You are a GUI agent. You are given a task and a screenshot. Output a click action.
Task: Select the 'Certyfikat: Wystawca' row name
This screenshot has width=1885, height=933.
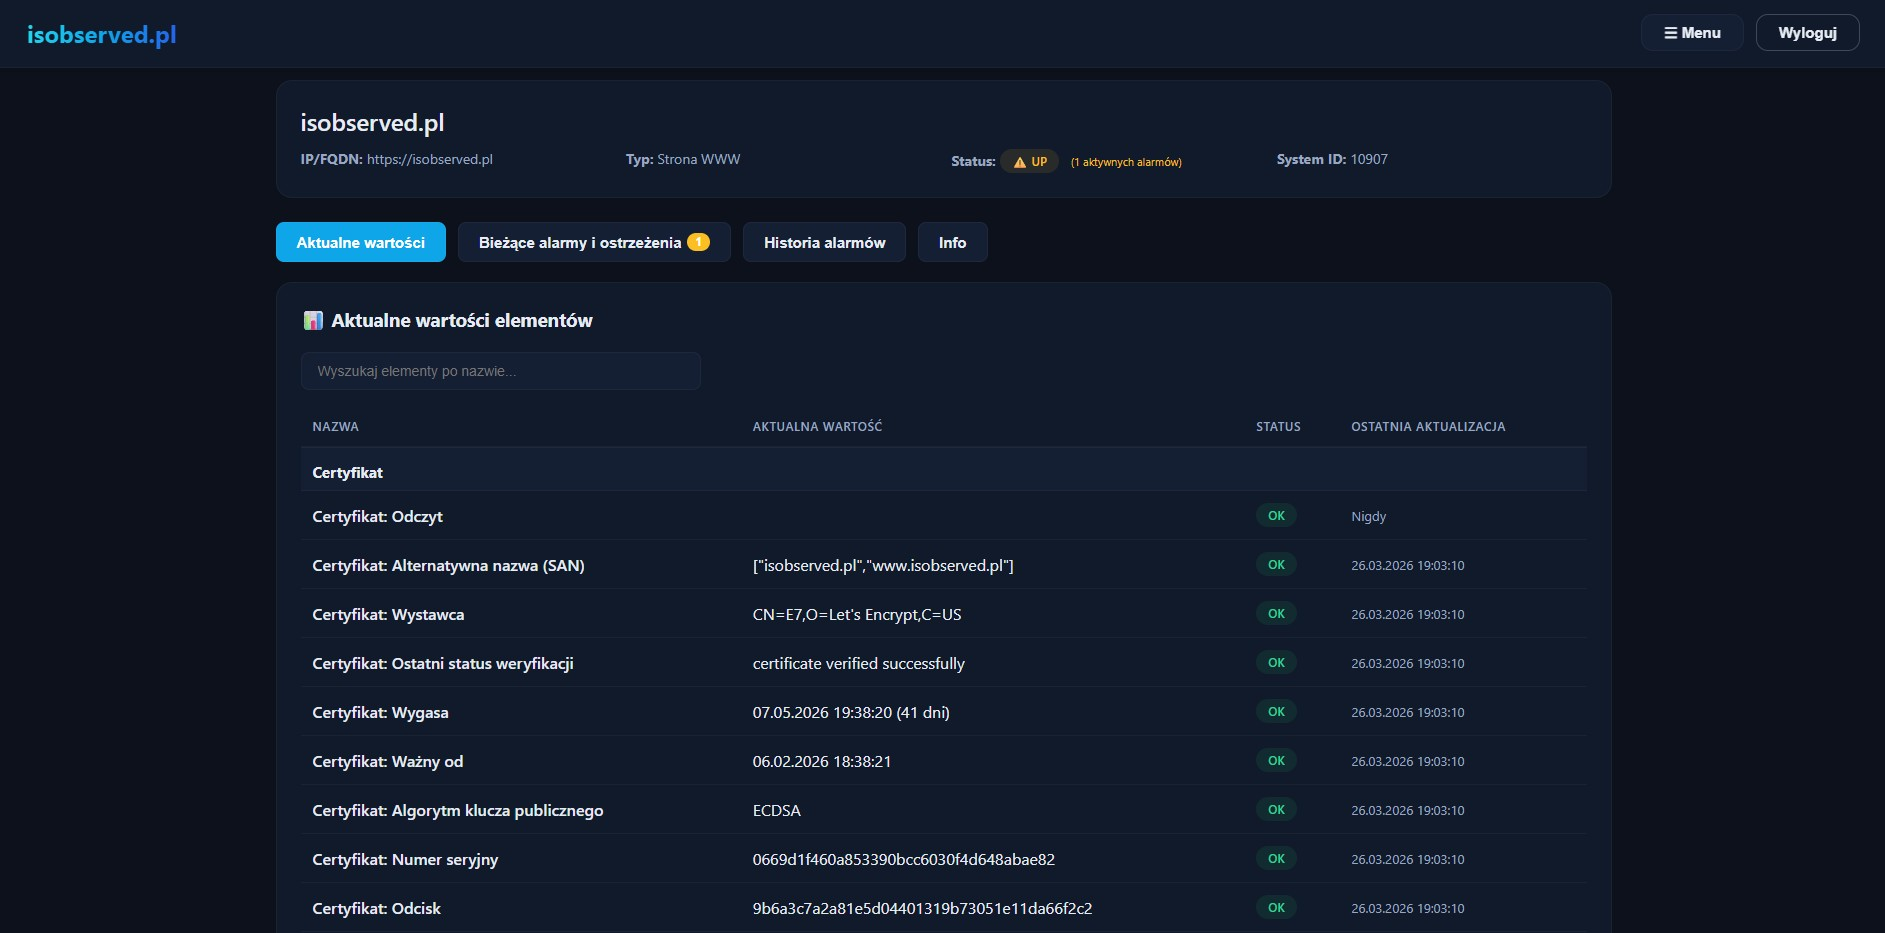click(388, 614)
